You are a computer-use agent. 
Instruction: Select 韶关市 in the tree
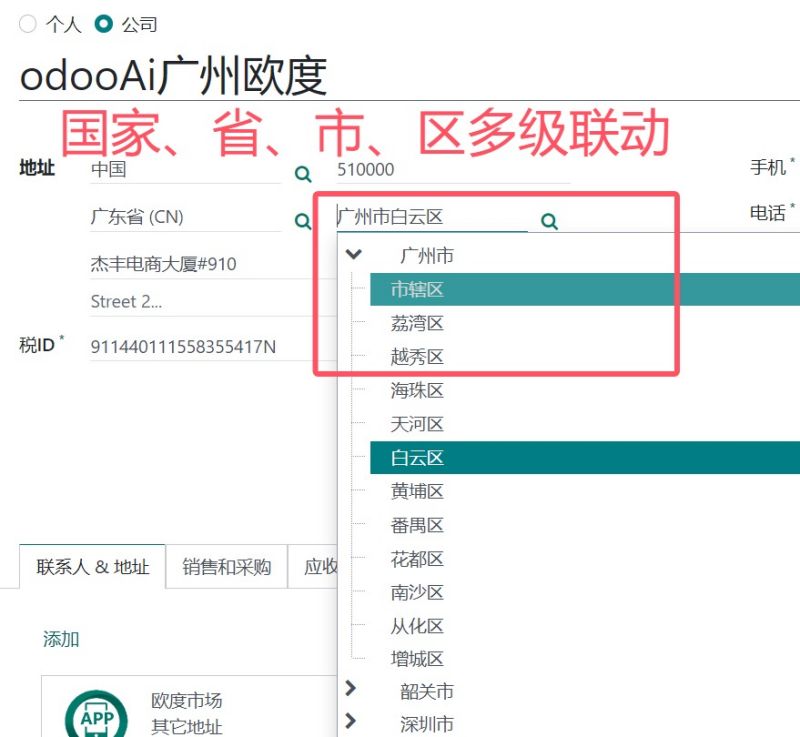(427, 692)
